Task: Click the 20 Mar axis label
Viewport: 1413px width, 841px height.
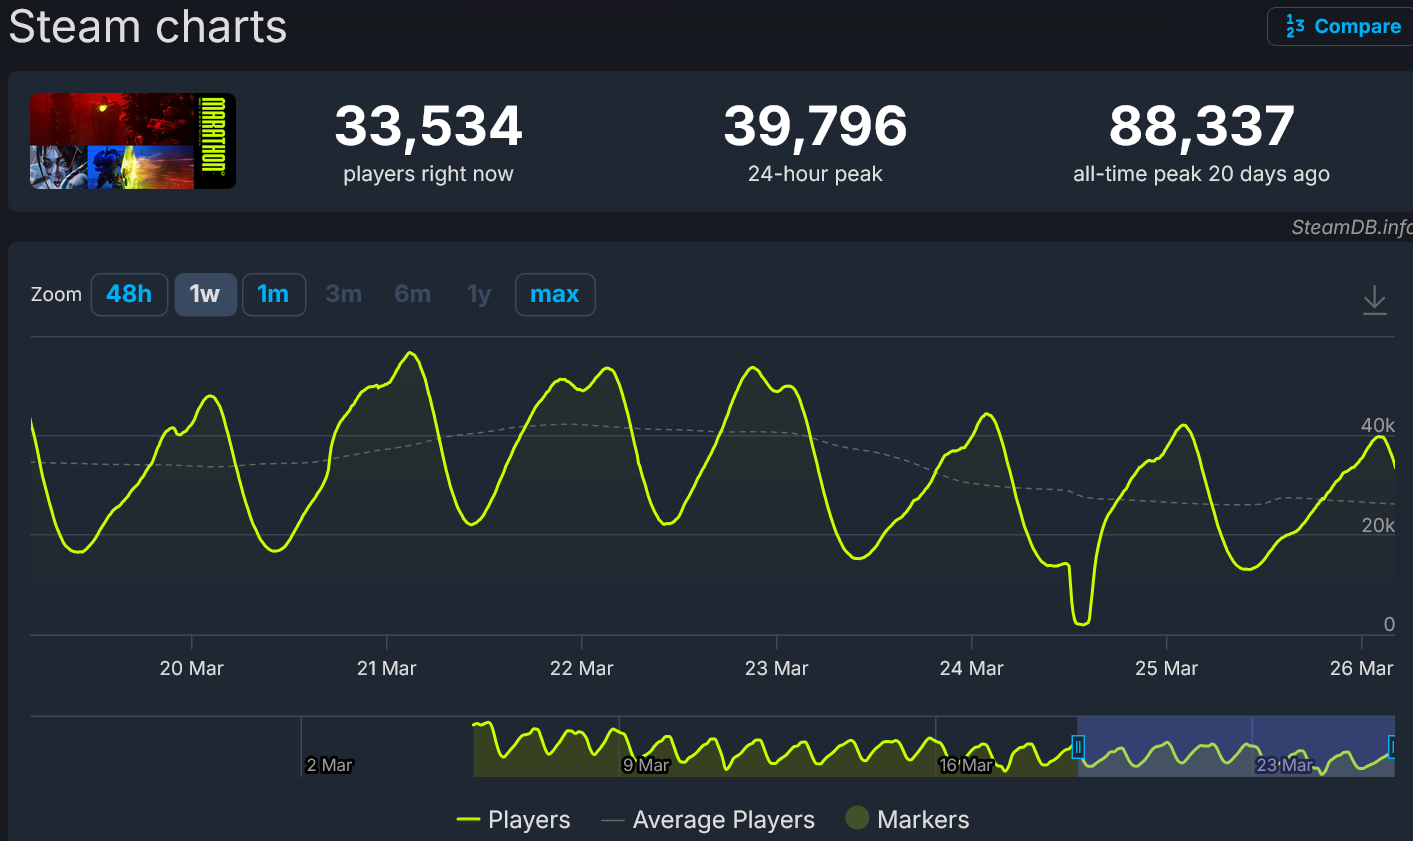Action: pos(191,668)
